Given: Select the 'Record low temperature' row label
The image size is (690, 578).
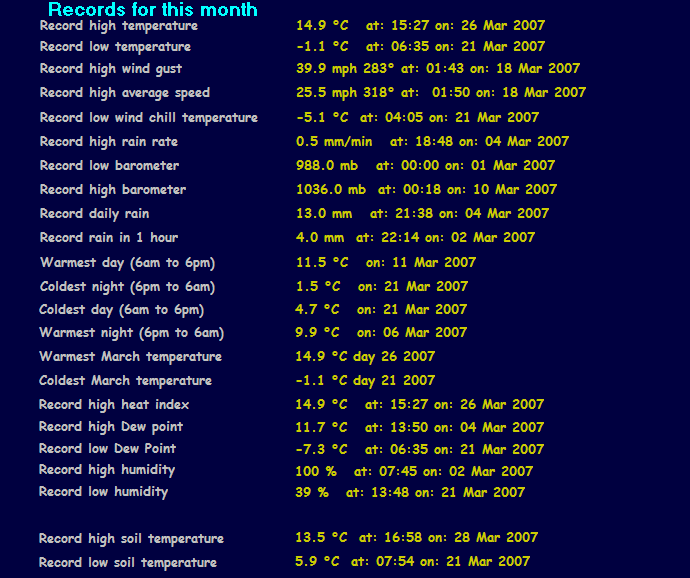Looking at the screenshot, I should tap(115, 47).
